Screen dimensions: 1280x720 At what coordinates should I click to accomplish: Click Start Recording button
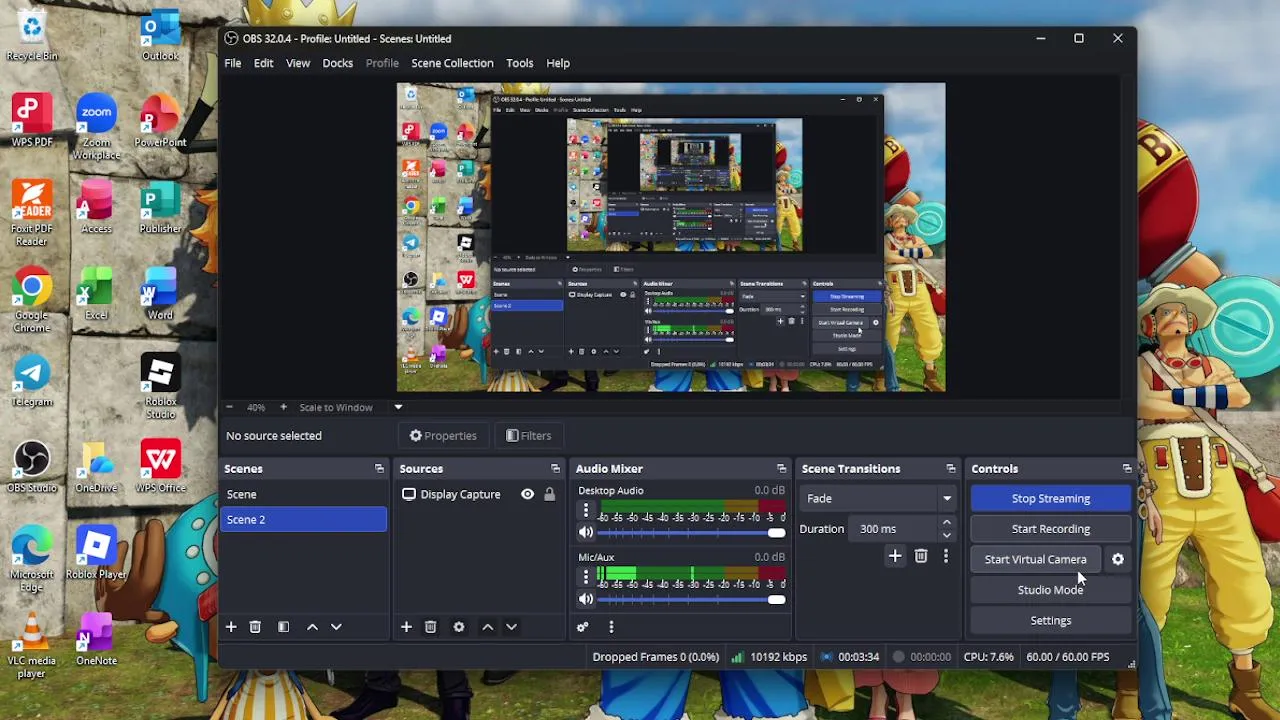click(1050, 529)
